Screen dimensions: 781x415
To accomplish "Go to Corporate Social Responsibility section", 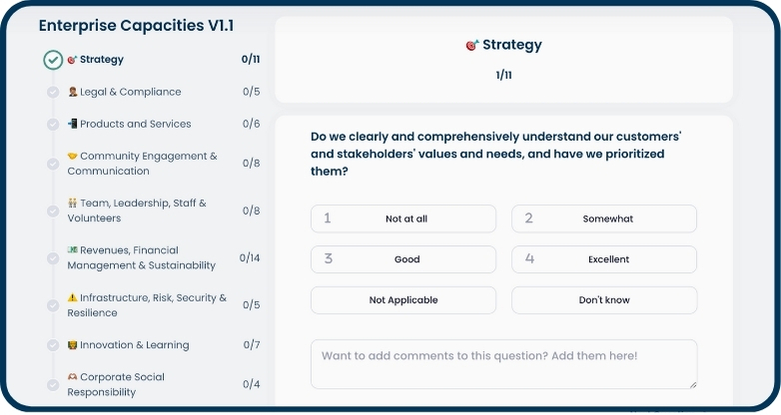I will point(115,384).
